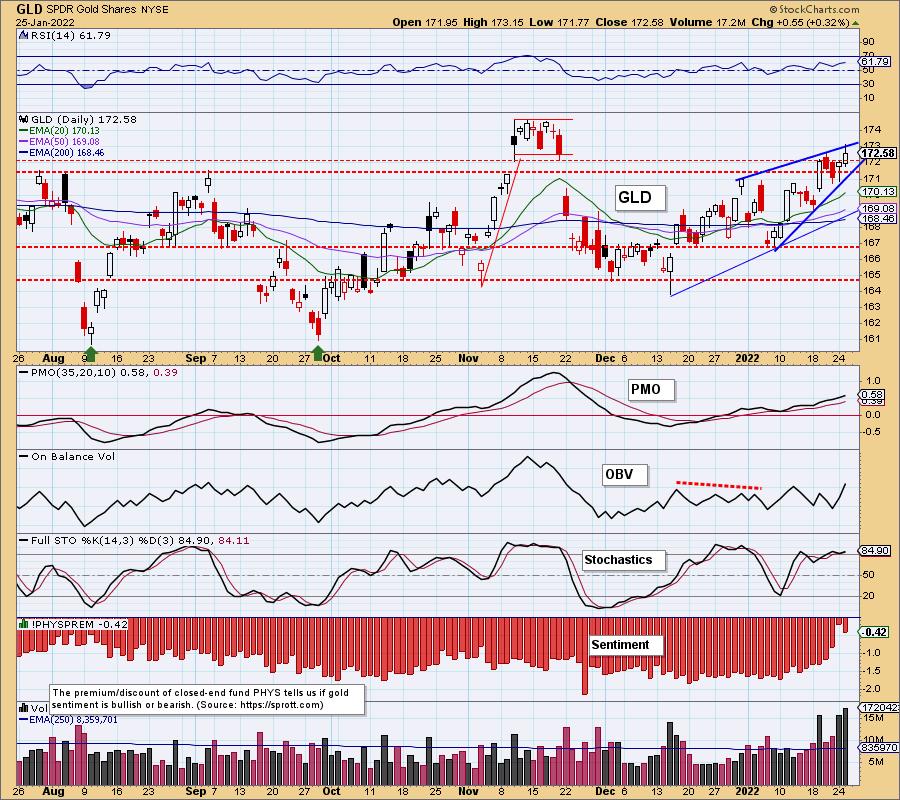Click the Low 171.77 value
Image resolution: width=900 pixels, height=800 pixels.
tap(559, 22)
